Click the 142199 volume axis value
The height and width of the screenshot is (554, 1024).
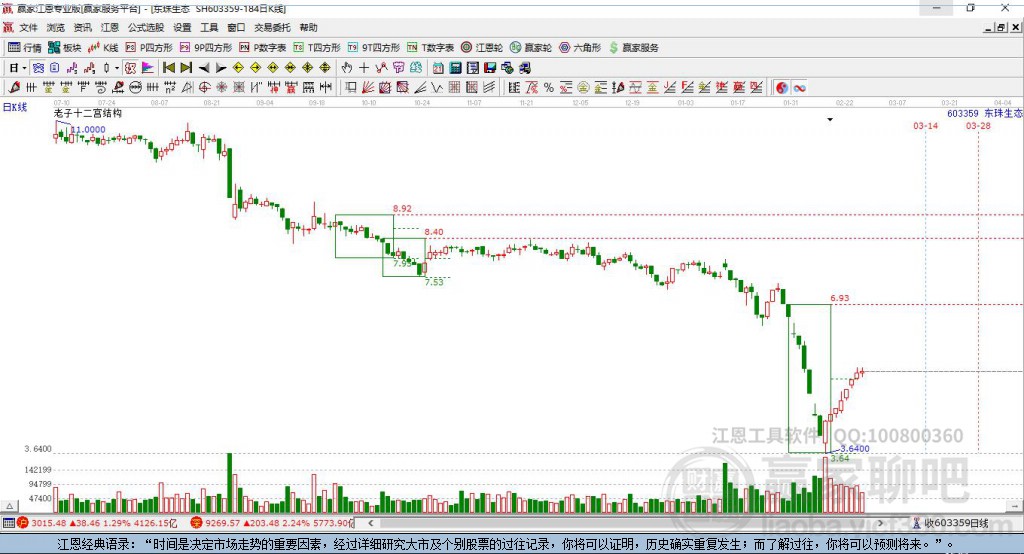pyautogui.click(x=38, y=470)
